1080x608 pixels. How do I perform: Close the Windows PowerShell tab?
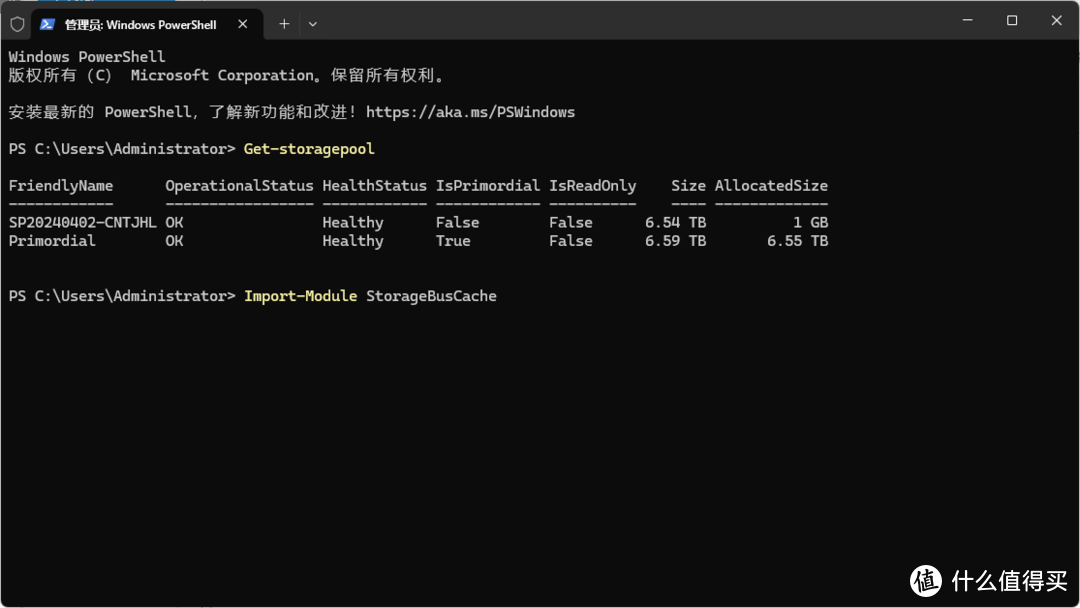242,24
